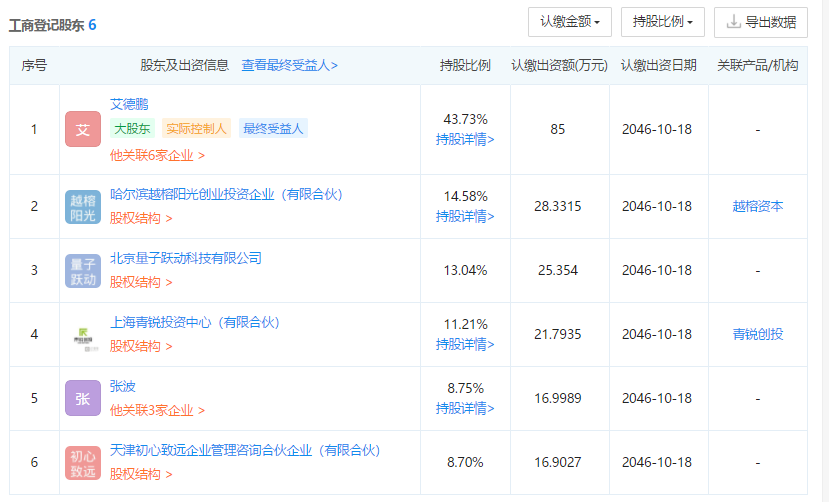
Task: Open shareholder 艾德鹏 profile link
Action: point(129,104)
